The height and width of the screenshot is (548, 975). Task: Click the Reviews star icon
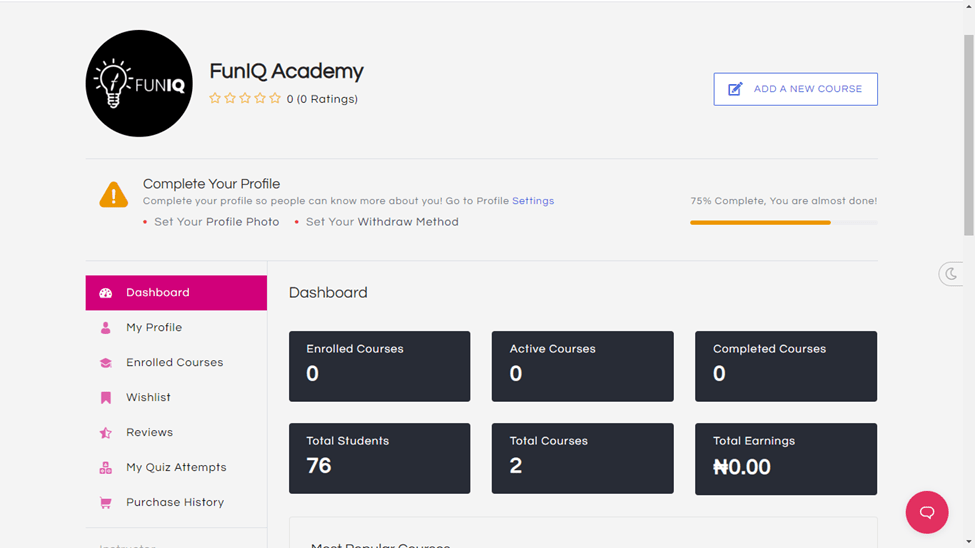point(106,432)
